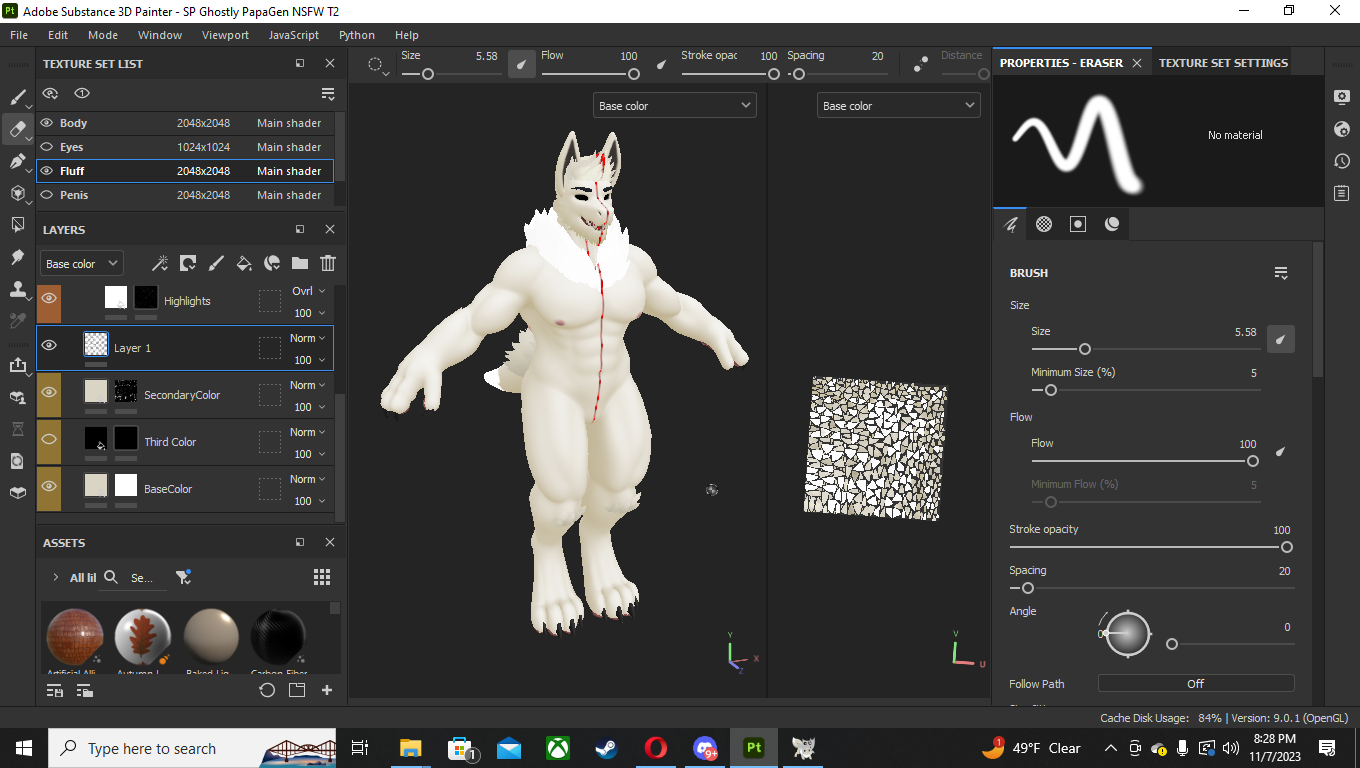Image resolution: width=1360 pixels, height=768 pixels.
Task: Click the Follow Path Off button
Action: 1195,684
